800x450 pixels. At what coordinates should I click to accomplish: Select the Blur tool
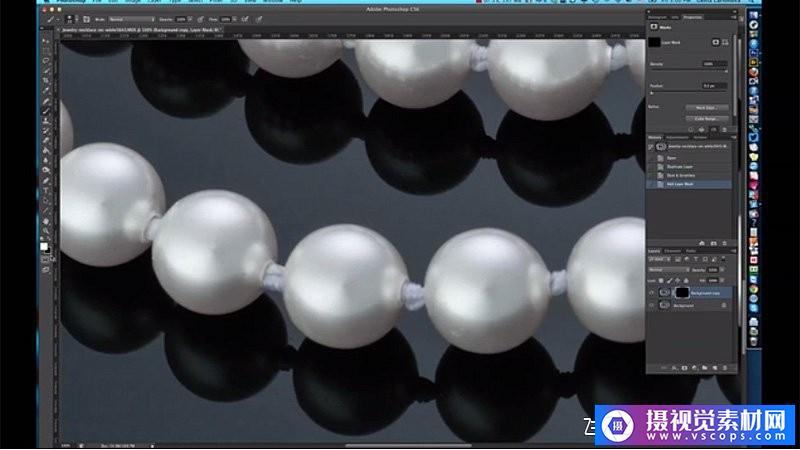(46, 161)
